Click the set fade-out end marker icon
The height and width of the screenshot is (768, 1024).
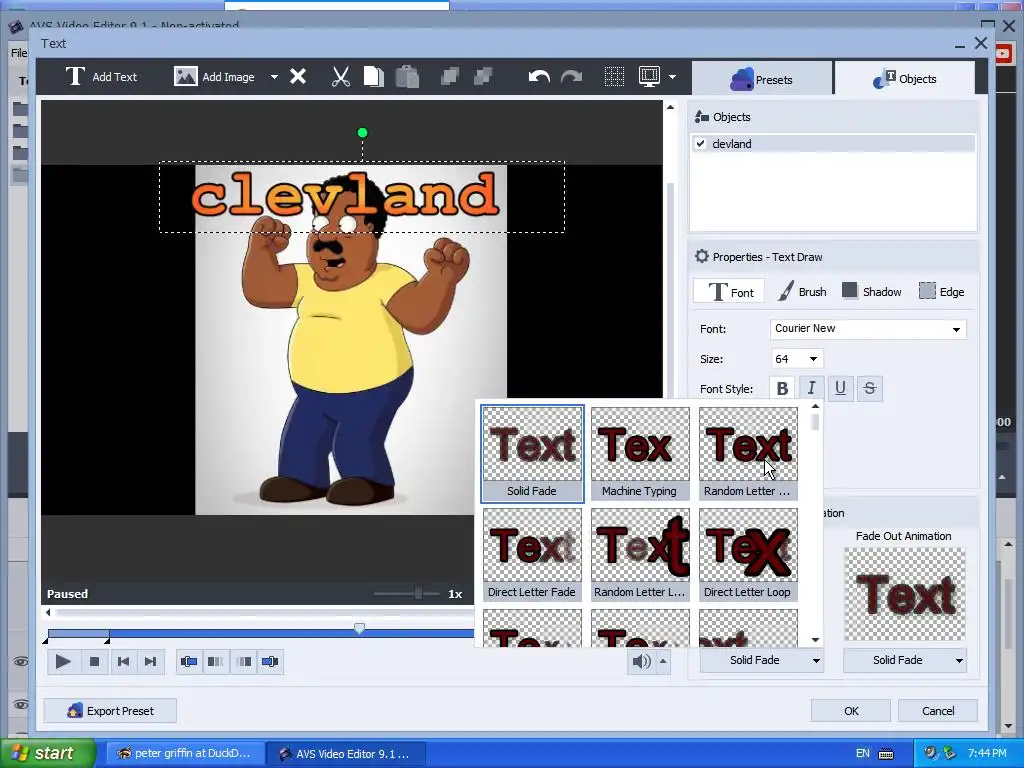[270, 662]
